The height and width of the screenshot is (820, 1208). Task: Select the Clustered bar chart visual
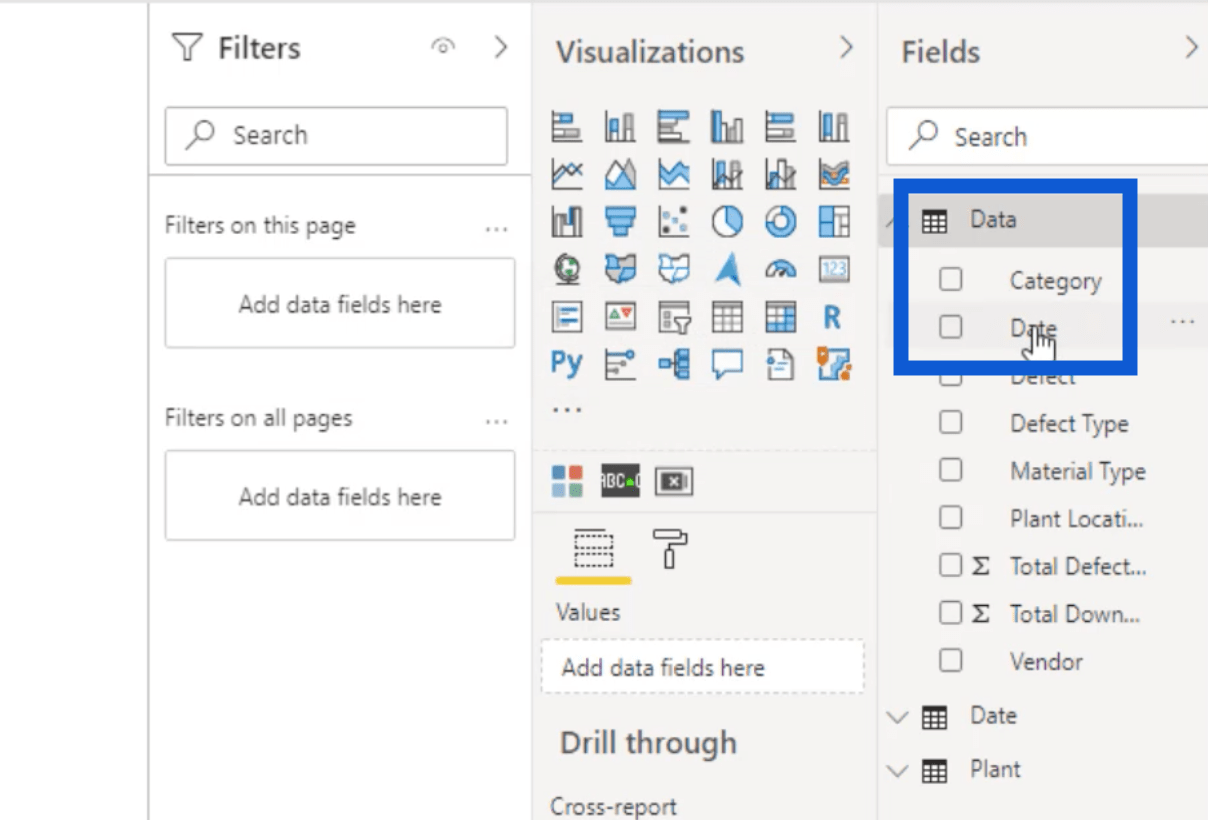(x=673, y=126)
